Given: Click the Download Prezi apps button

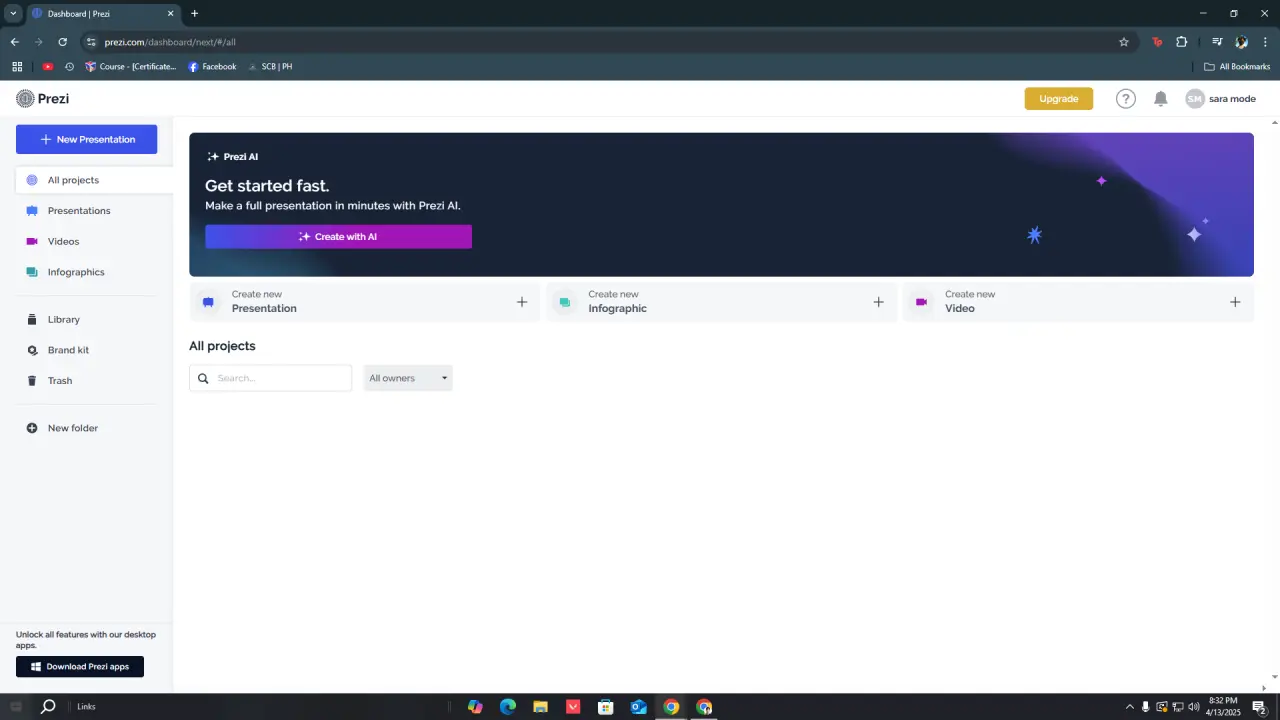Looking at the screenshot, I should pos(80,666).
